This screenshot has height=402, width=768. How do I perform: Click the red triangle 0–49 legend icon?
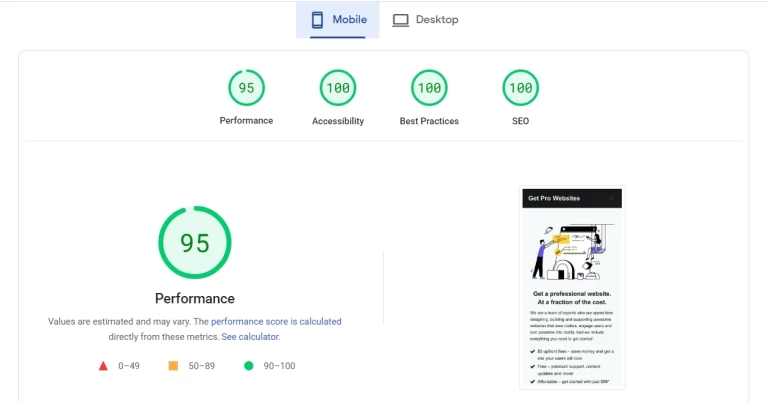[x=103, y=366]
